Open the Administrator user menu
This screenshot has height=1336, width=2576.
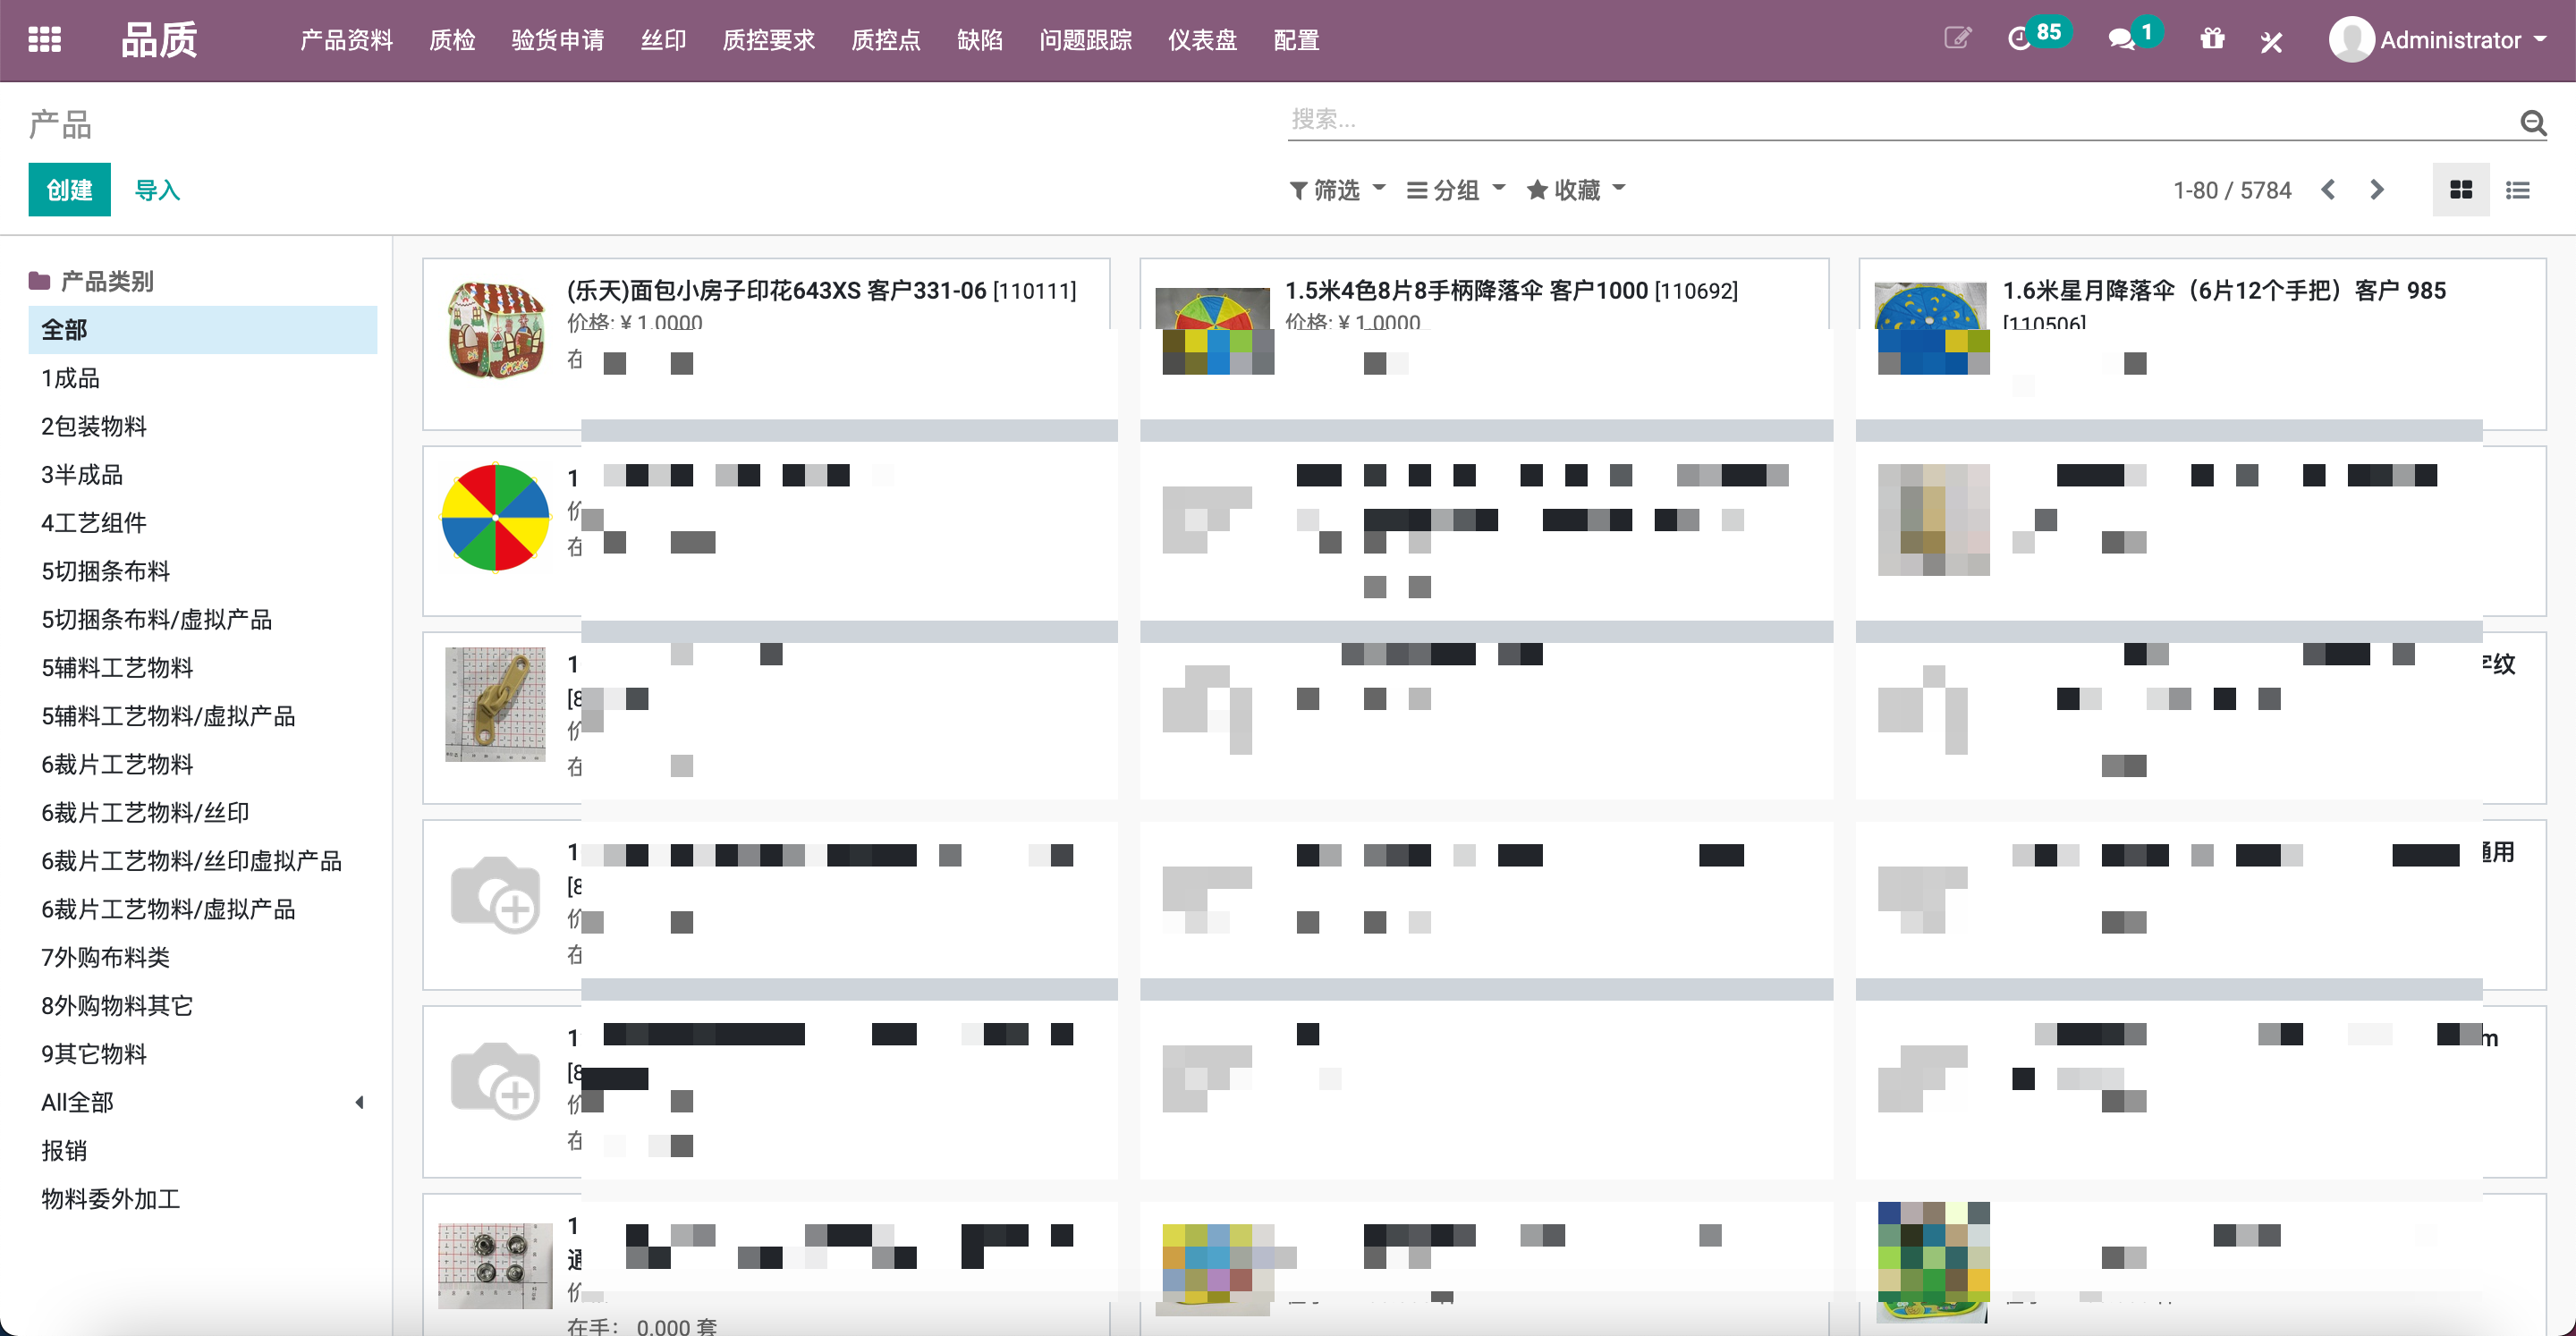tap(2438, 40)
